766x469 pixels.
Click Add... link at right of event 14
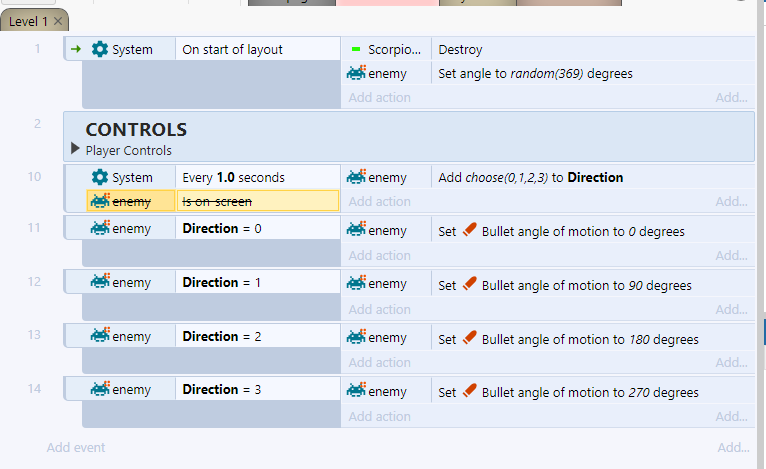[x=731, y=417]
